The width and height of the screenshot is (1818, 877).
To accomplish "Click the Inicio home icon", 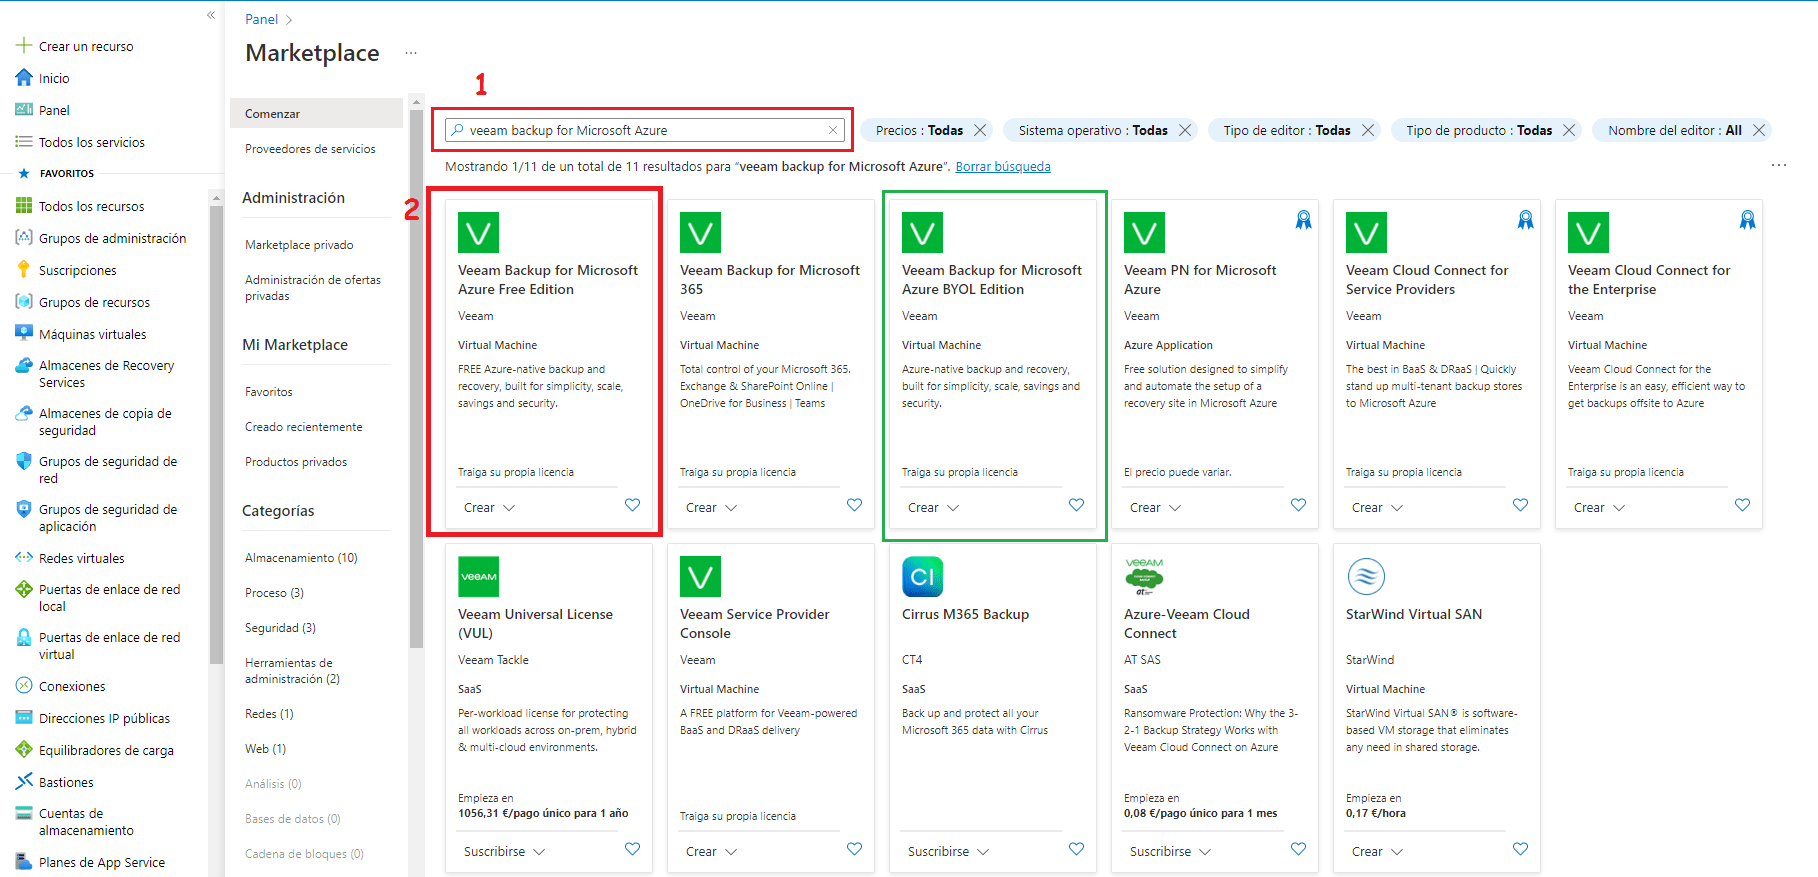I will coord(24,78).
